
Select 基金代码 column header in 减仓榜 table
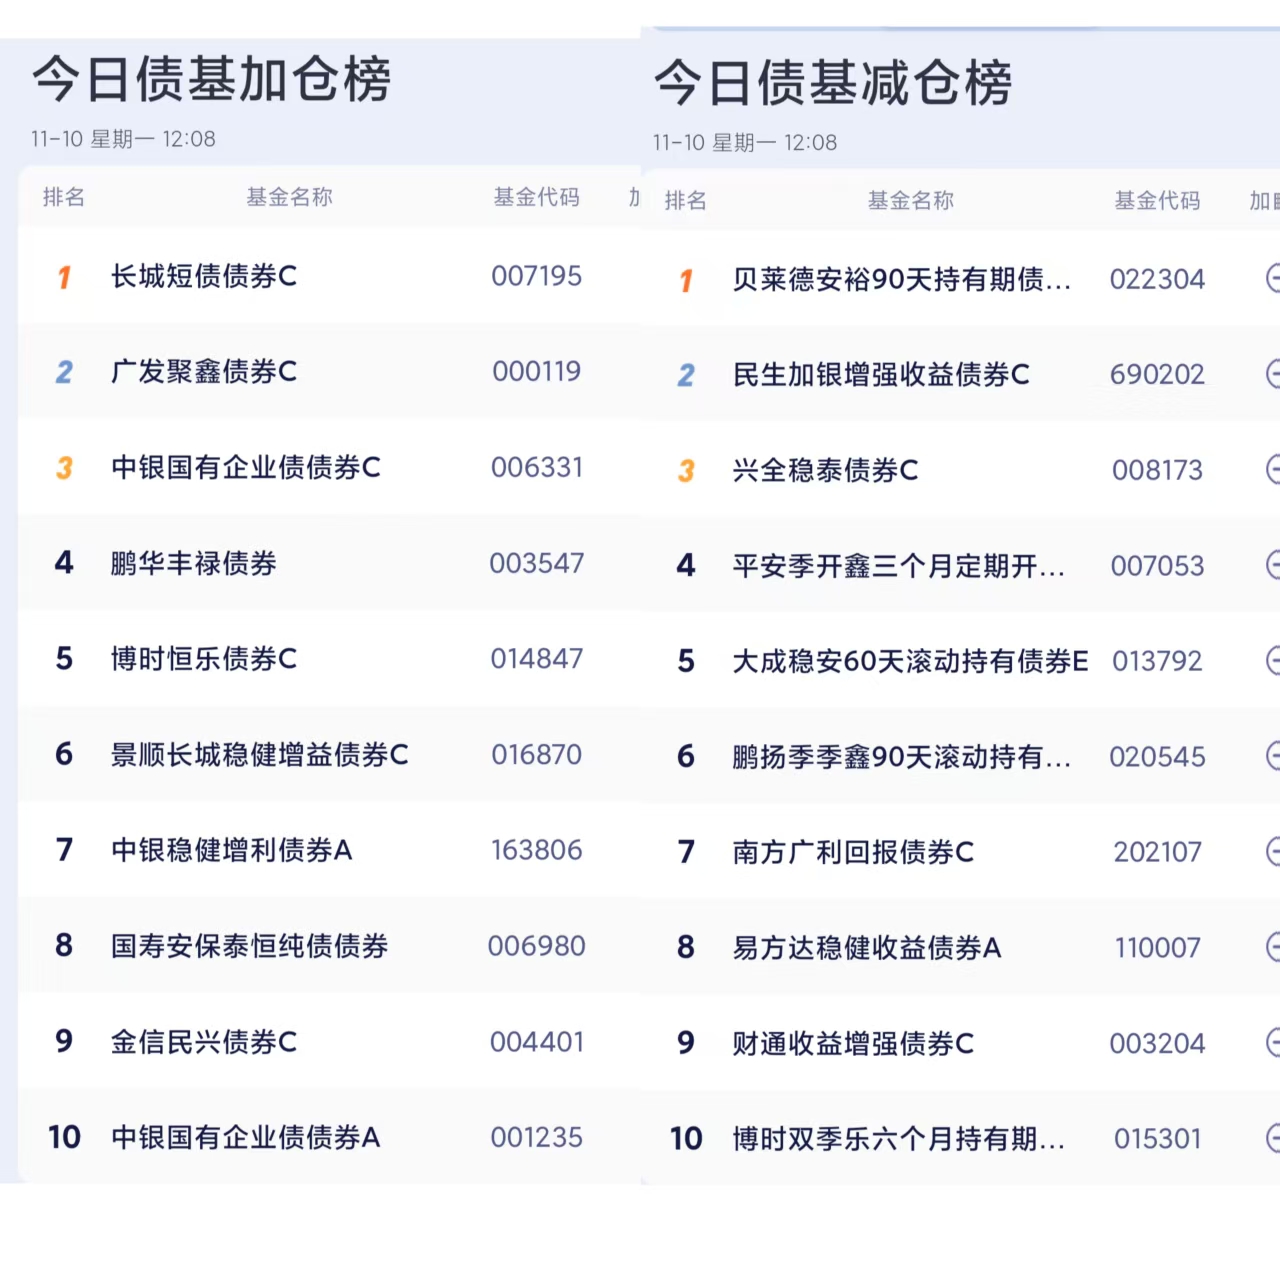pos(1158,200)
